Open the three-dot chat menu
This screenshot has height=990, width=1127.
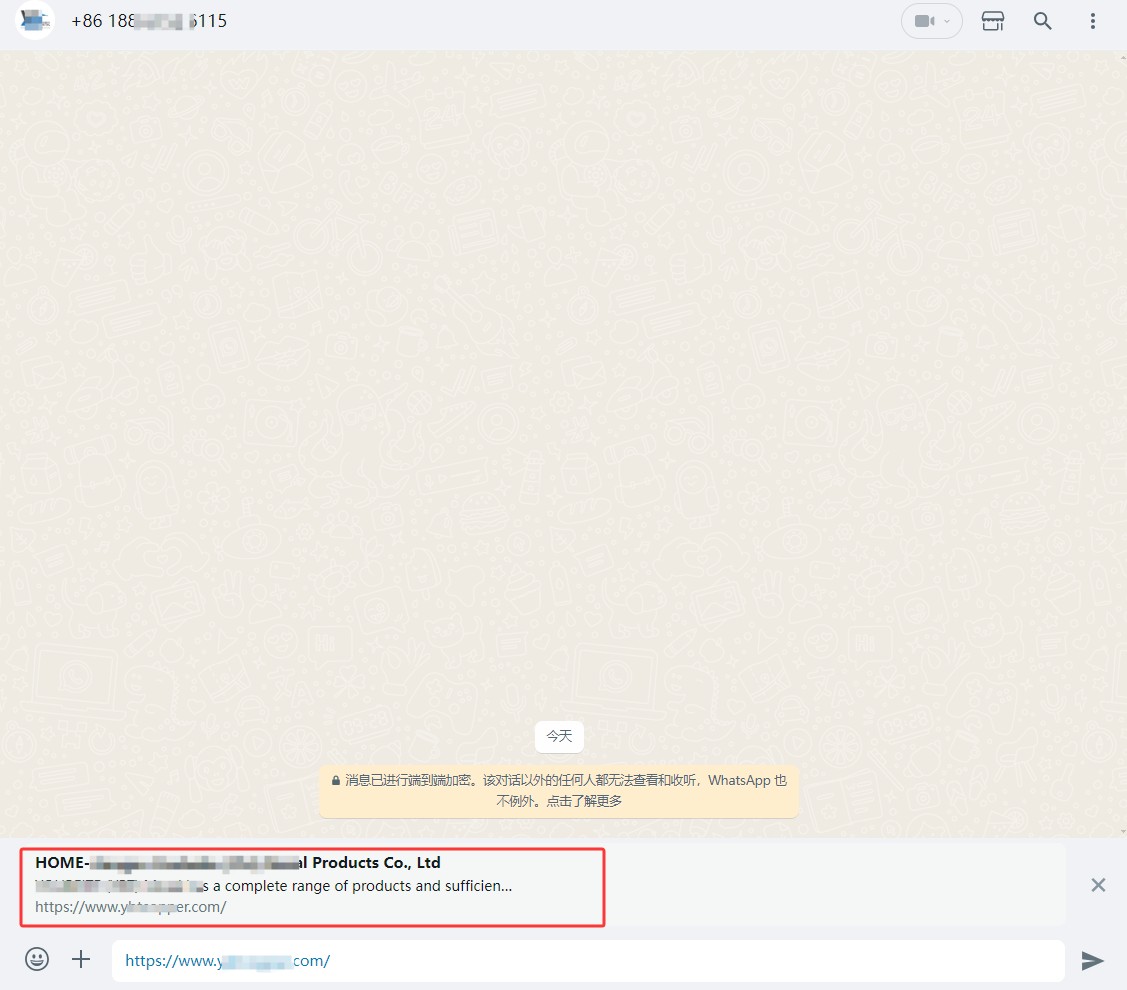click(1093, 21)
